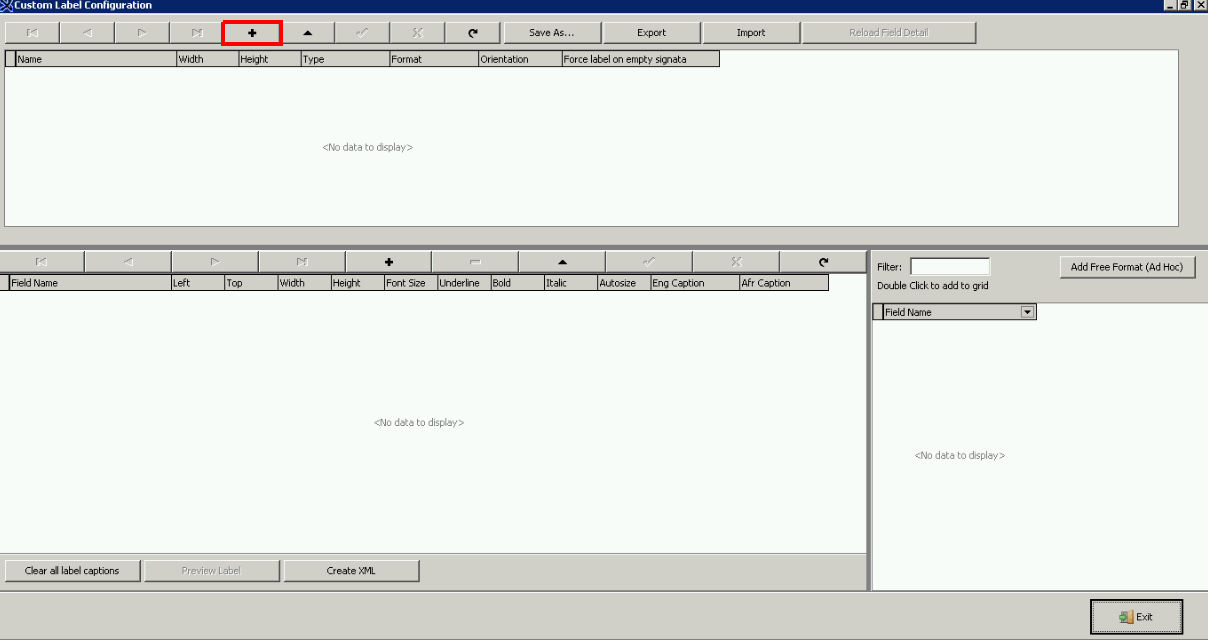Viewport: 1208px width, 640px height.
Task: Go to previous record in label navigator
Action: point(87,33)
